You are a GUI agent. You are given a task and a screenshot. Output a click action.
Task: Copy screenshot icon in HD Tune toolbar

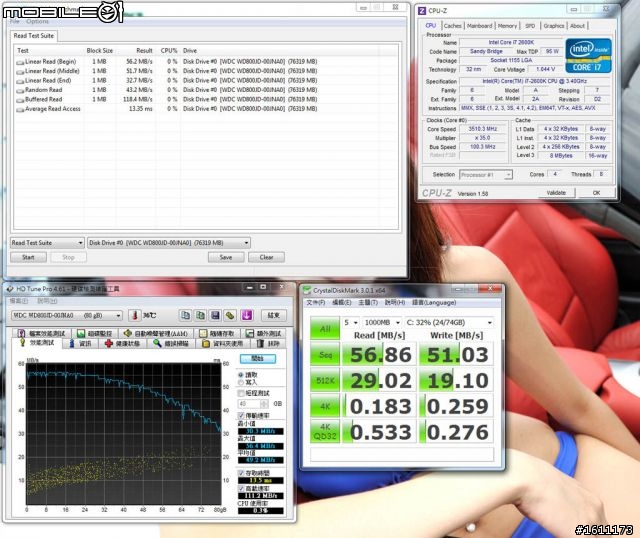(200, 315)
